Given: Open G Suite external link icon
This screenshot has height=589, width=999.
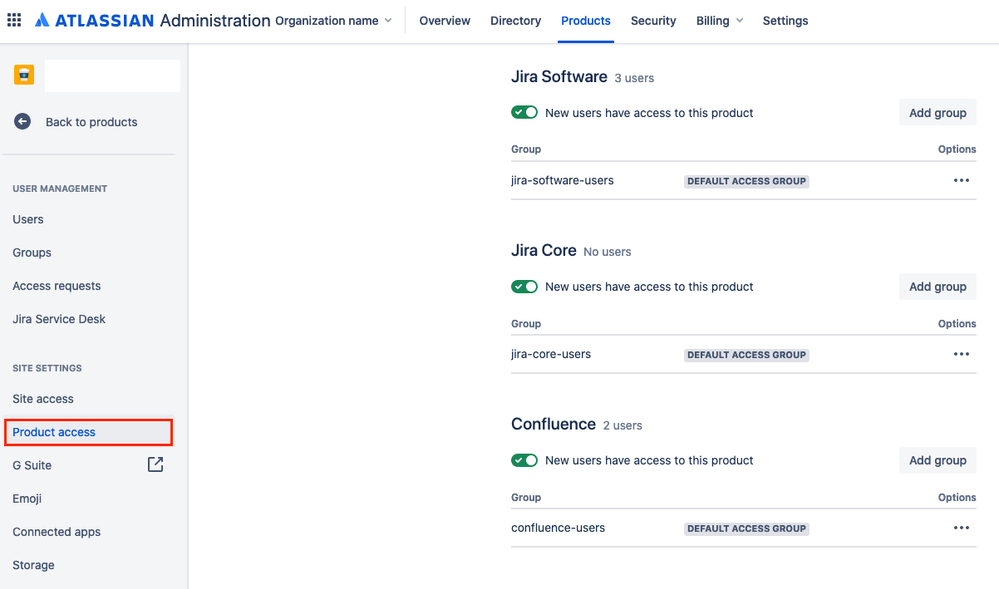Looking at the screenshot, I should (155, 465).
